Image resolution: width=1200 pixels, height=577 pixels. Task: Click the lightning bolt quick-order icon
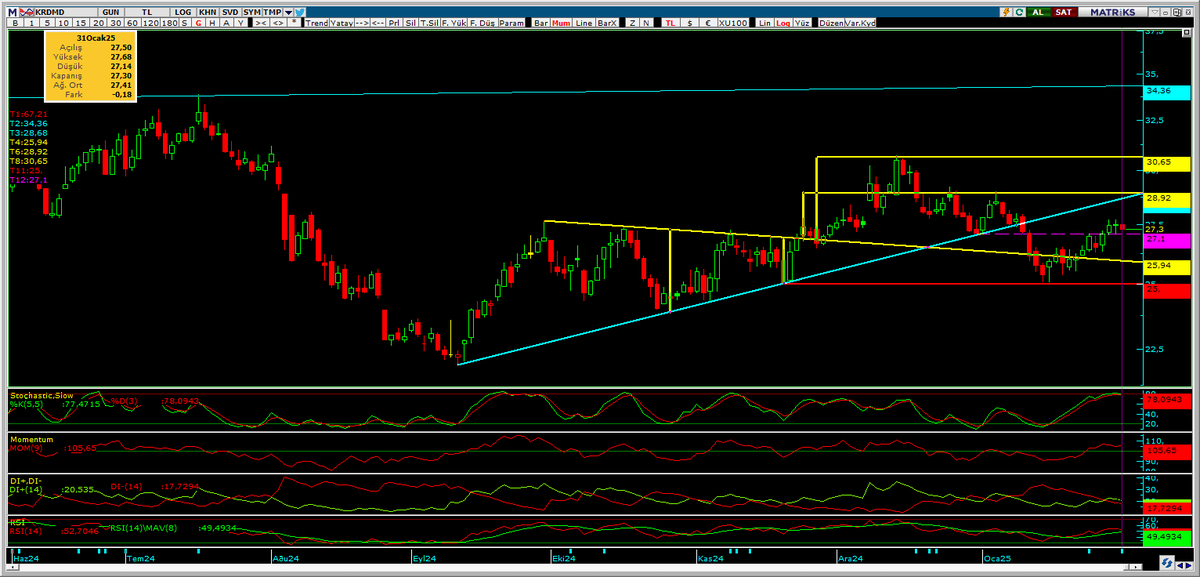point(1006,12)
